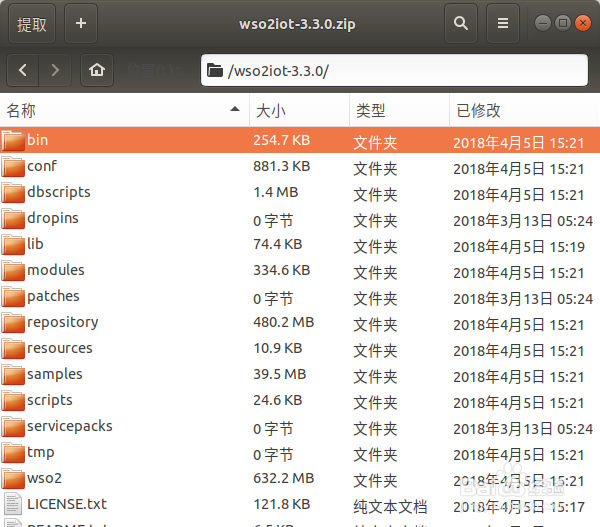The height and width of the screenshot is (527, 600).
Task: Click the 10.9 KB size value
Action: (x=278, y=348)
